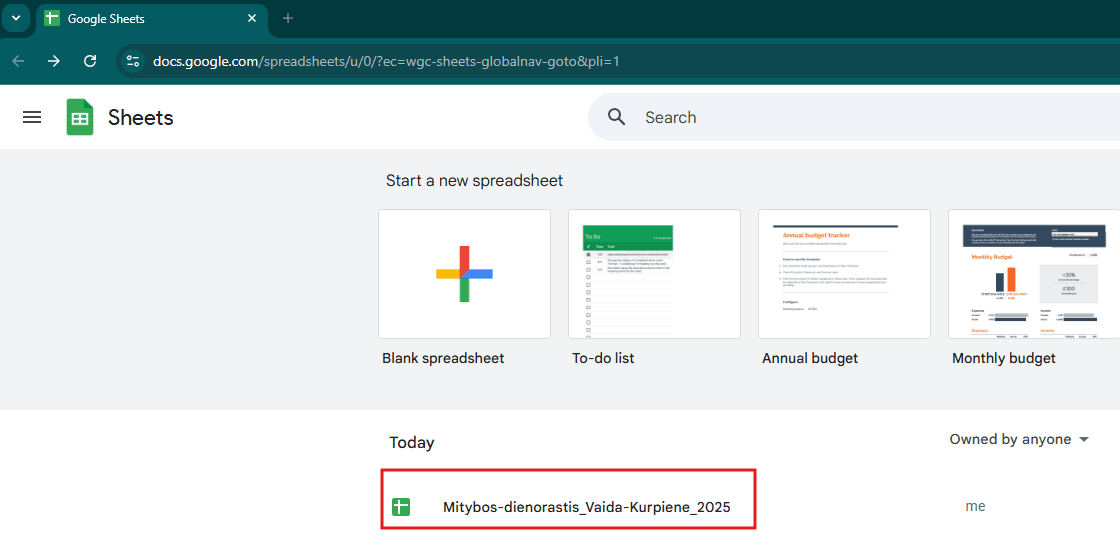
Task: Click the Sheets title text
Action: (141, 117)
